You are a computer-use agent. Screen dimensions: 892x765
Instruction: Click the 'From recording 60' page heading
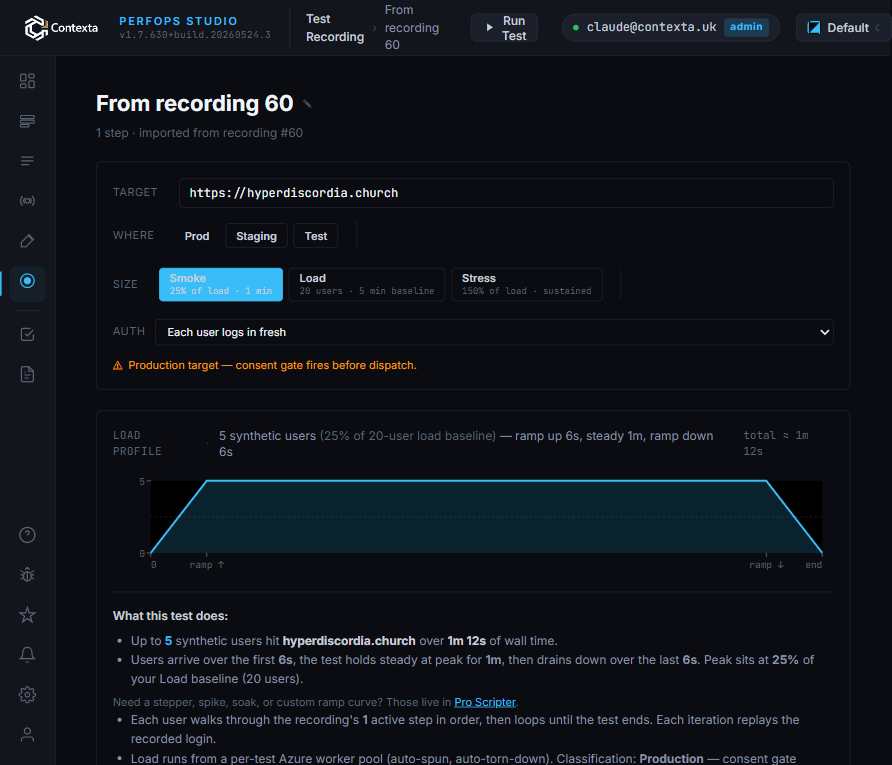coord(195,104)
